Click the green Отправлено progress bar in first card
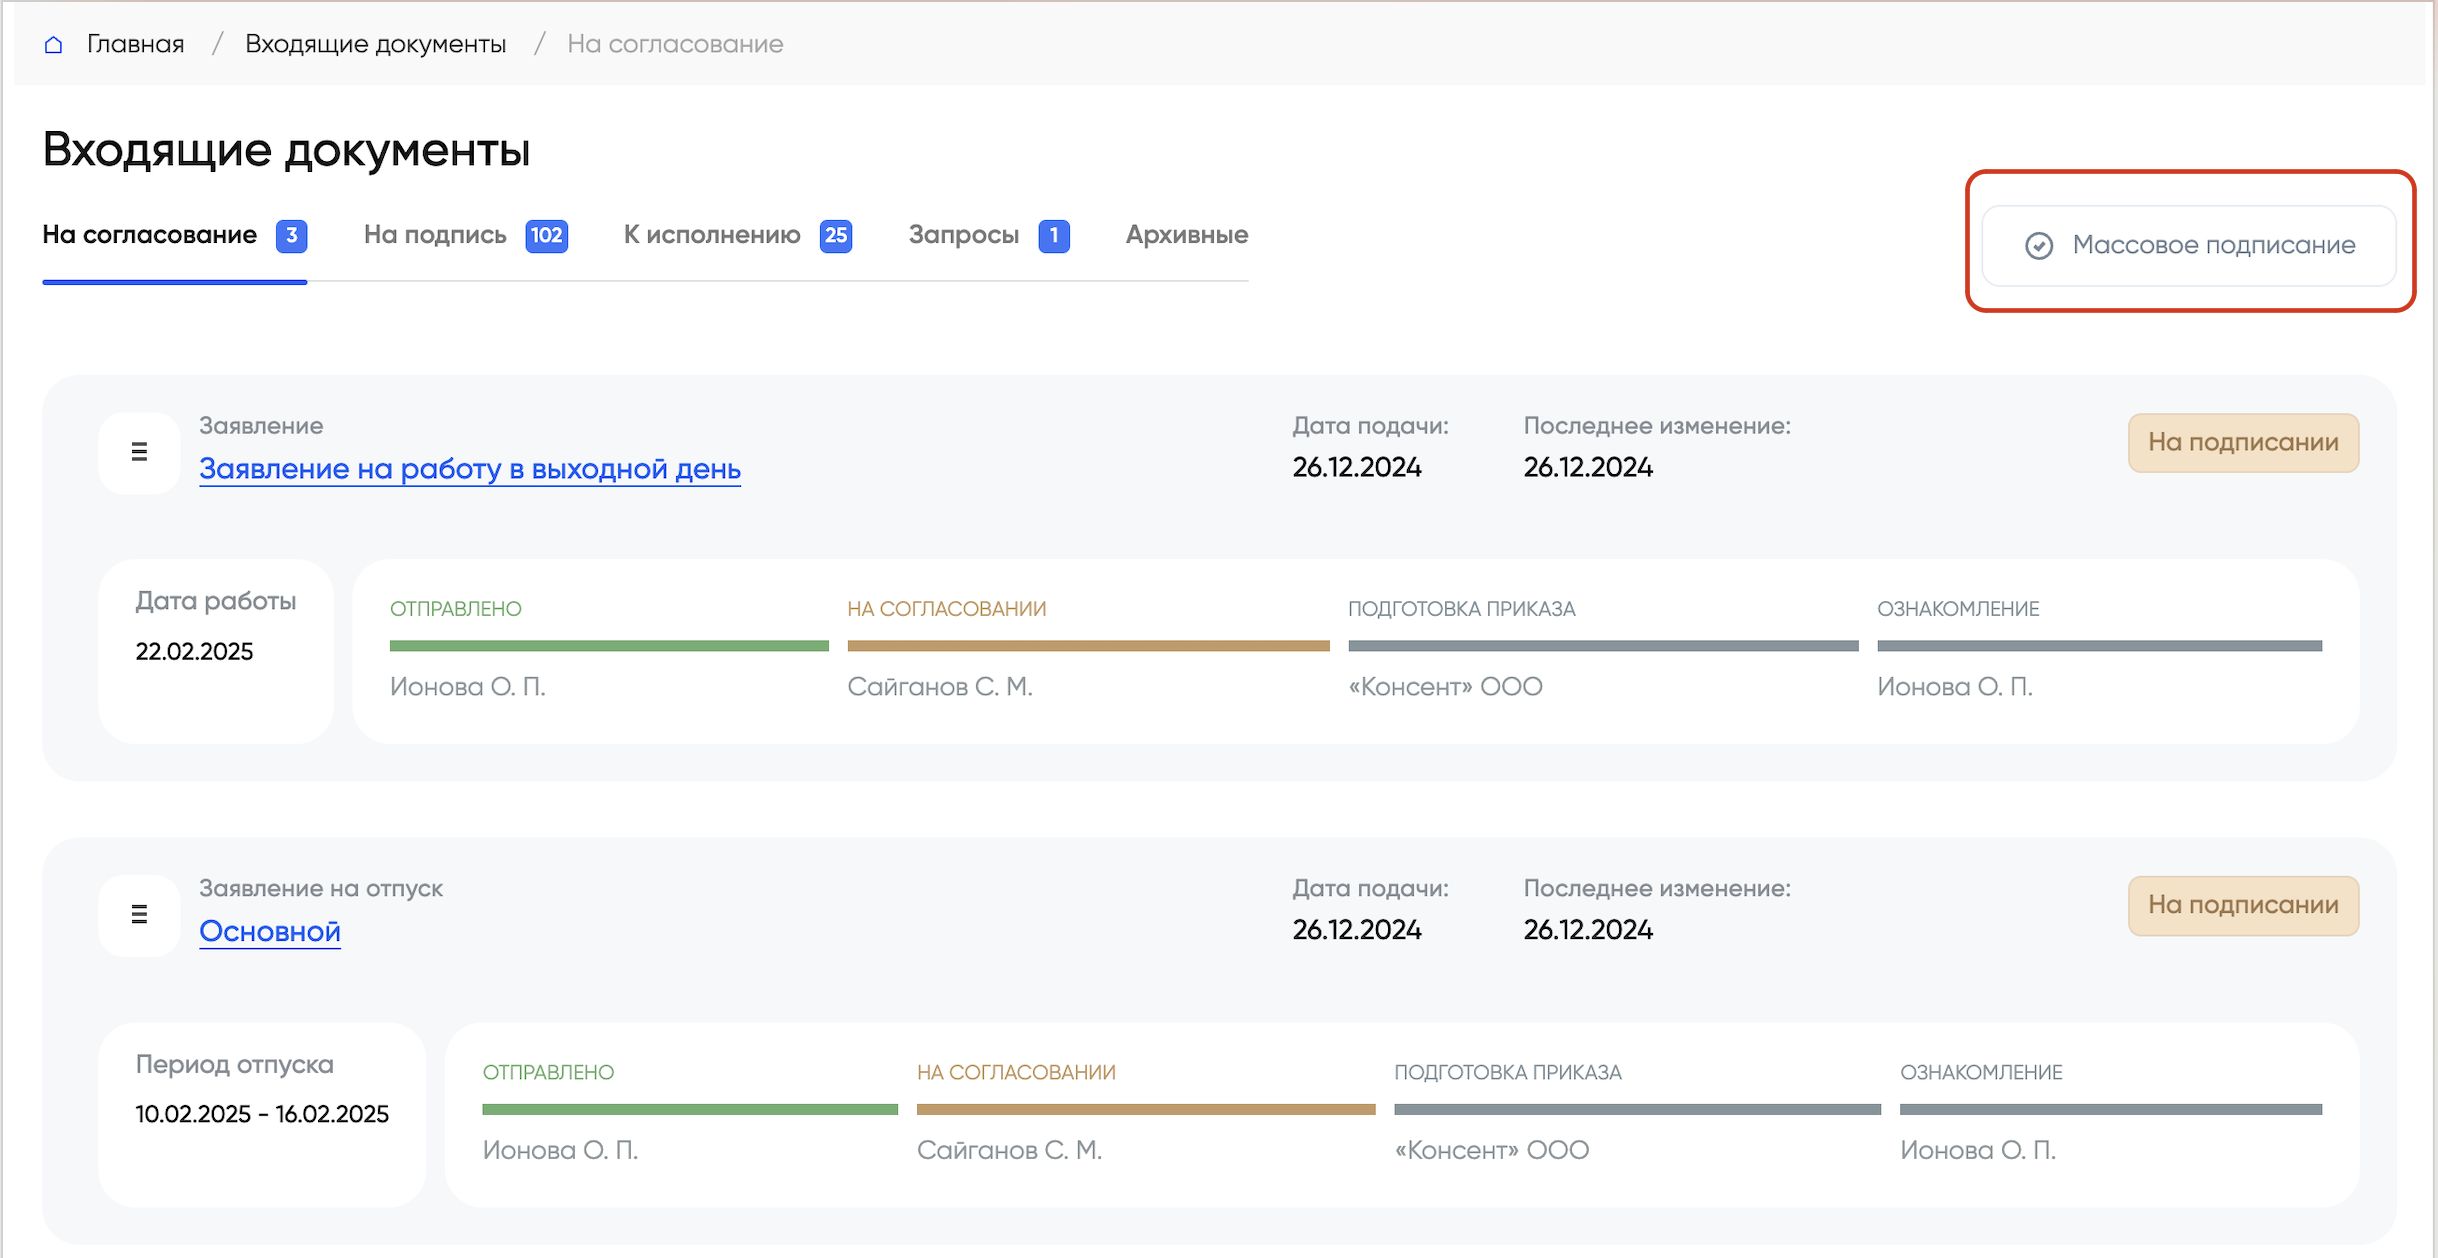This screenshot has height=1258, width=2438. coord(608,646)
